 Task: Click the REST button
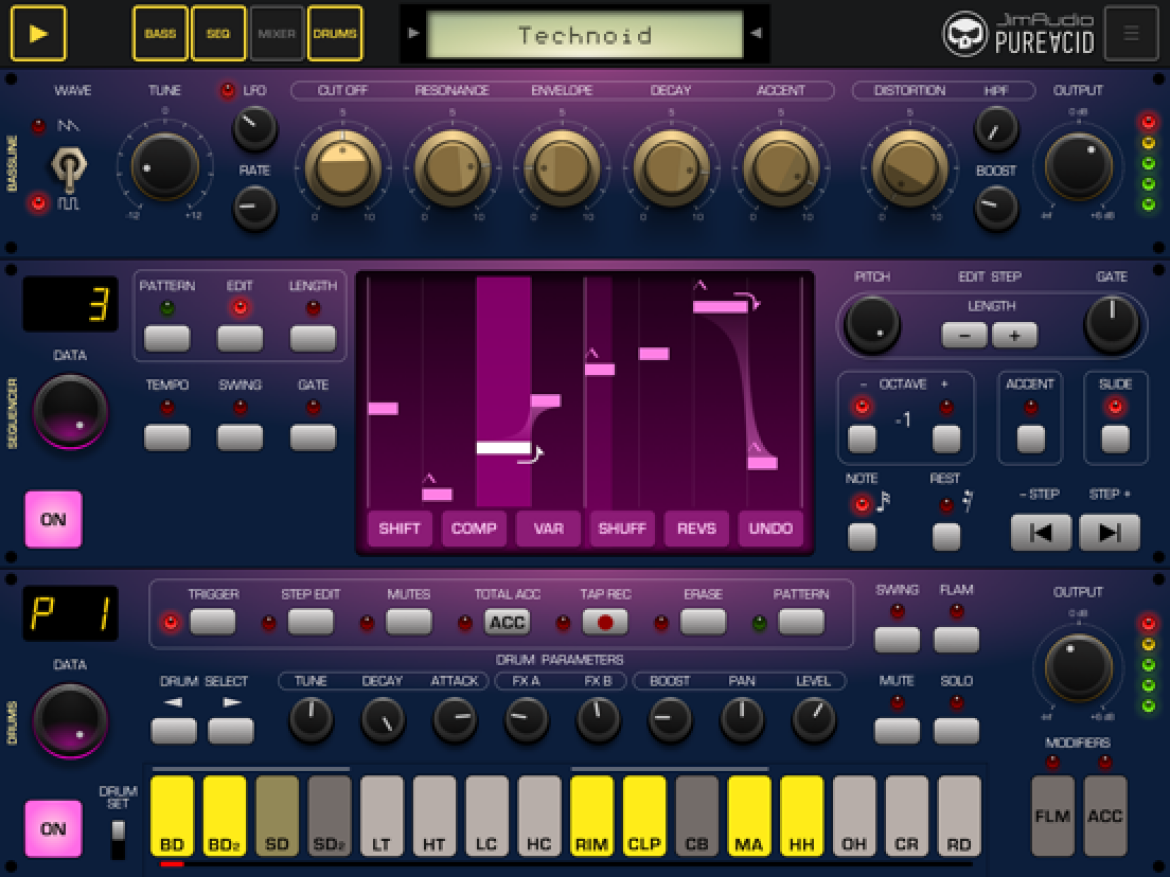946,537
